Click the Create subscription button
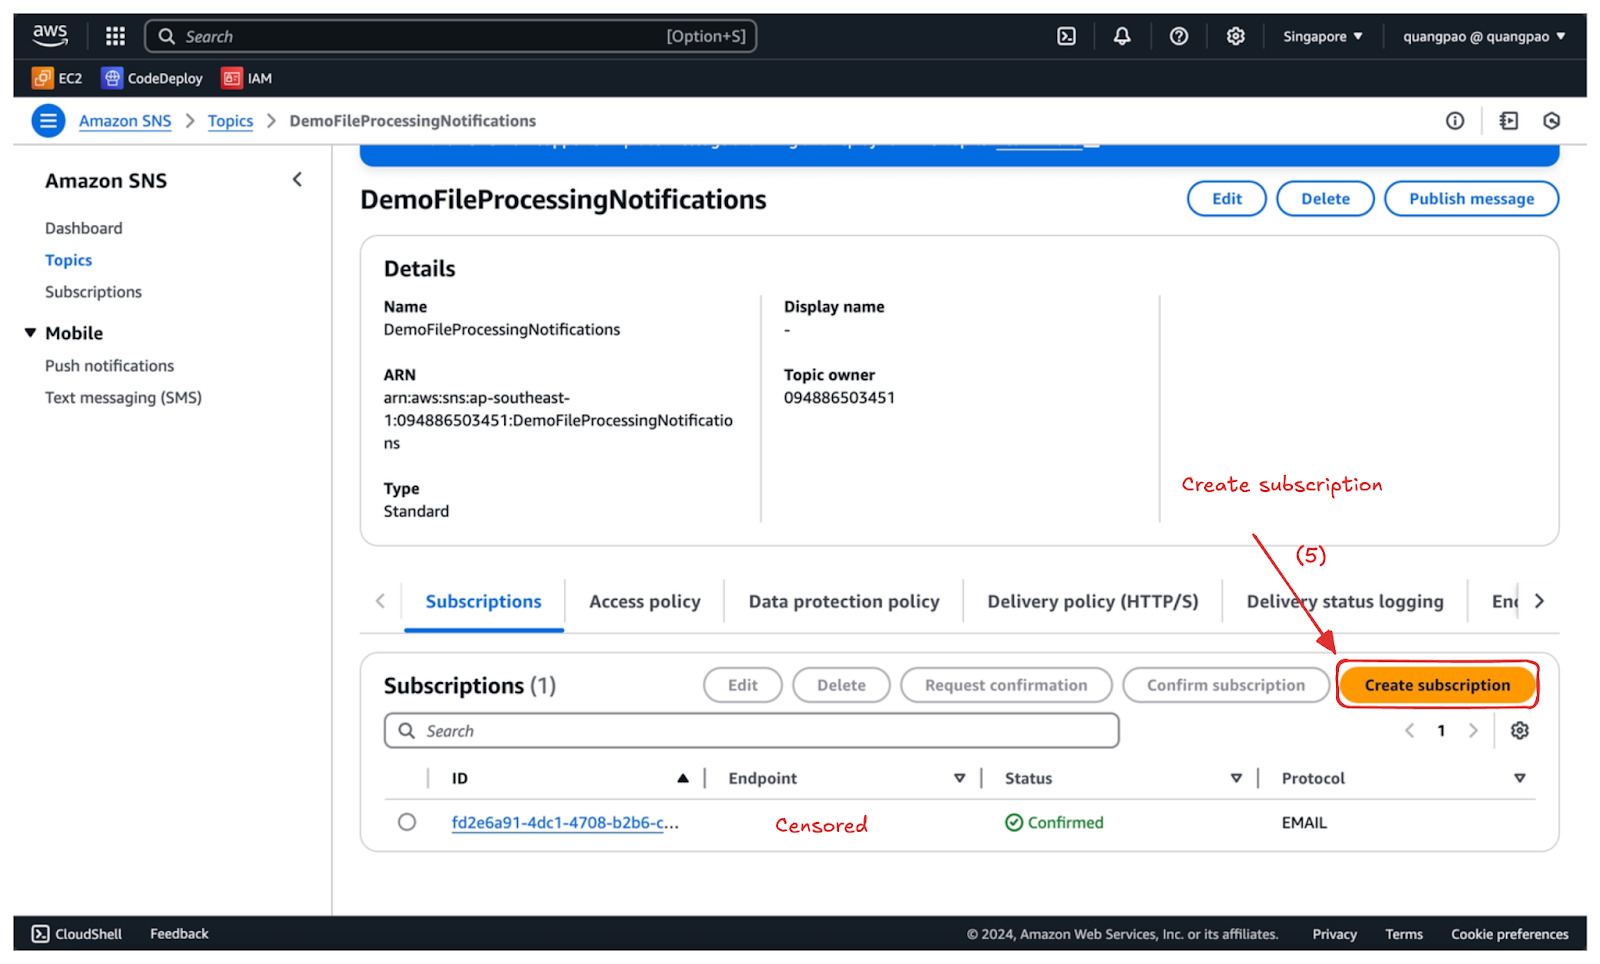Screen dimensions: 1600x964 coord(1437,685)
